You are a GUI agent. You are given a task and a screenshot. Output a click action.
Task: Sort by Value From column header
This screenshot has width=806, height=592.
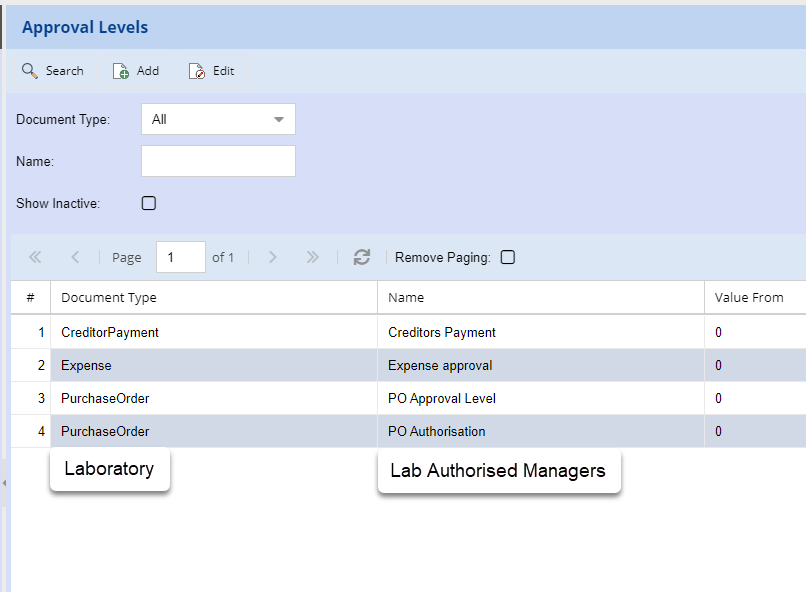point(749,297)
